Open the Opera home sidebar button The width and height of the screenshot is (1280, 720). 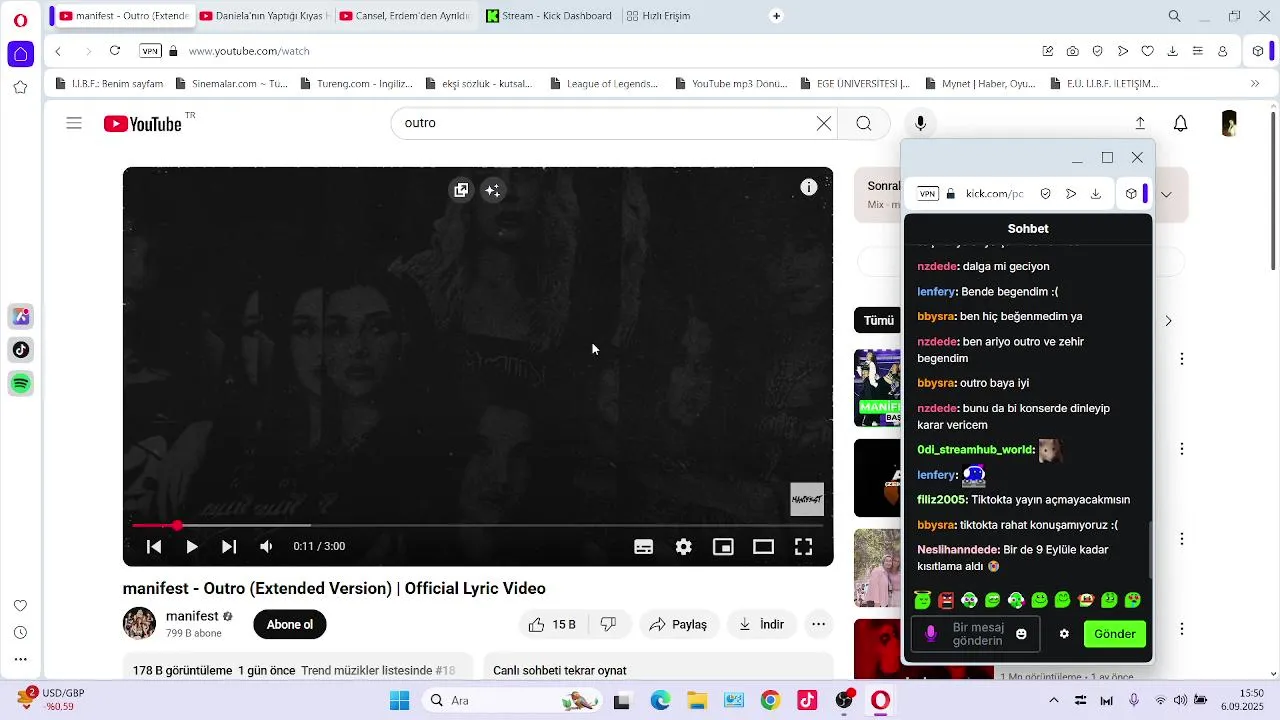coord(20,54)
